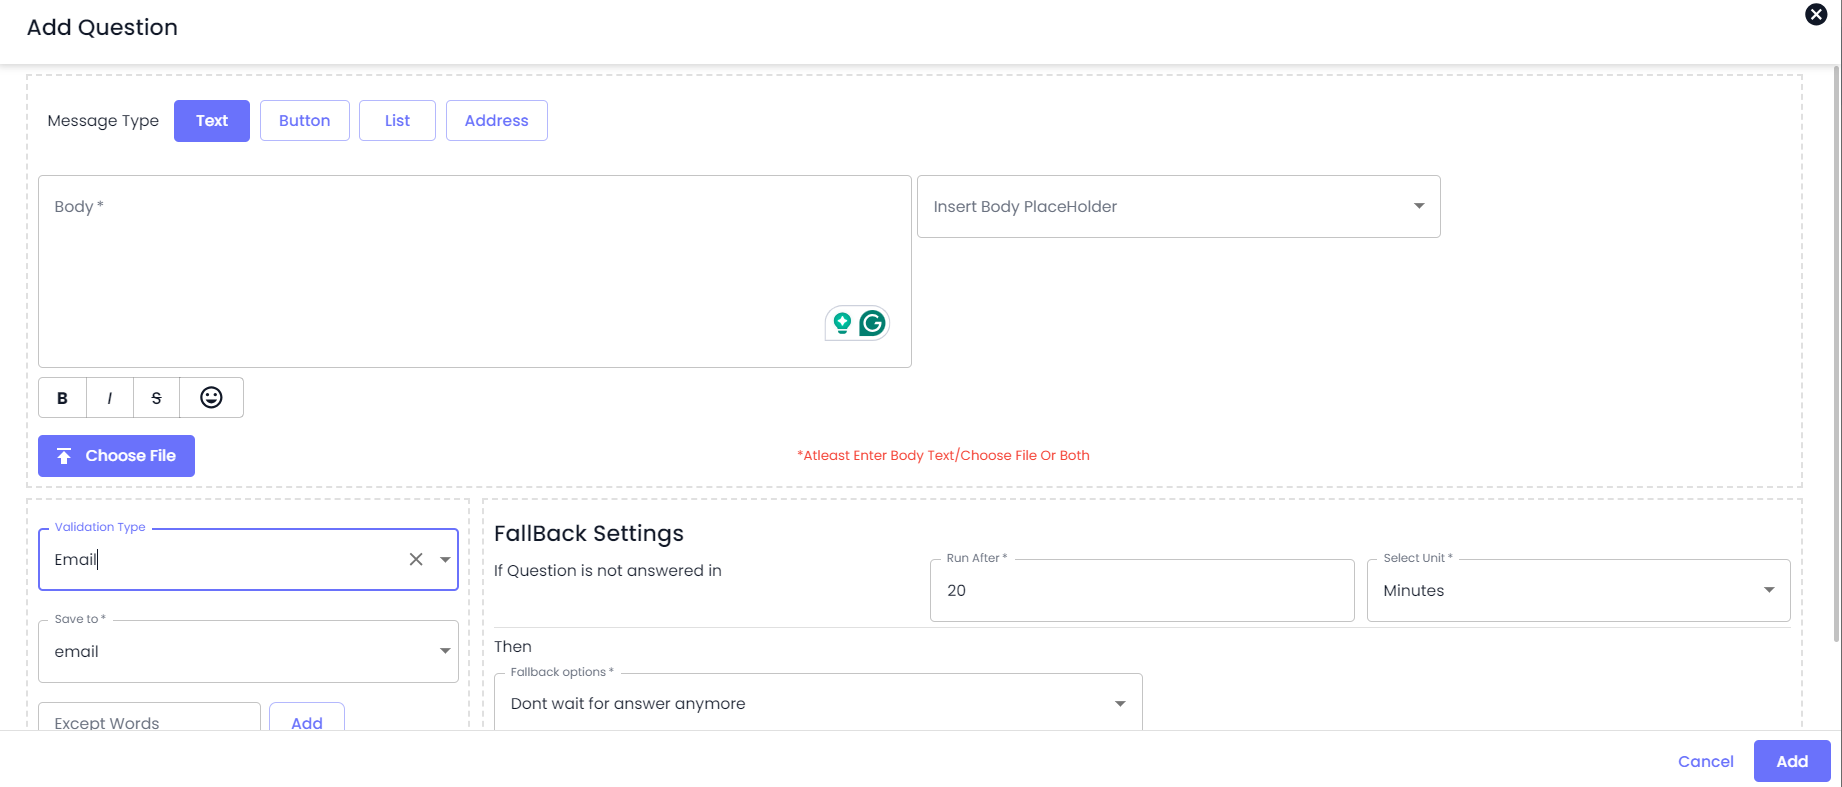Screen dimensions: 1842x787
Task: Click the green lightbulb suggestion icon
Action: pyautogui.click(x=842, y=323)
